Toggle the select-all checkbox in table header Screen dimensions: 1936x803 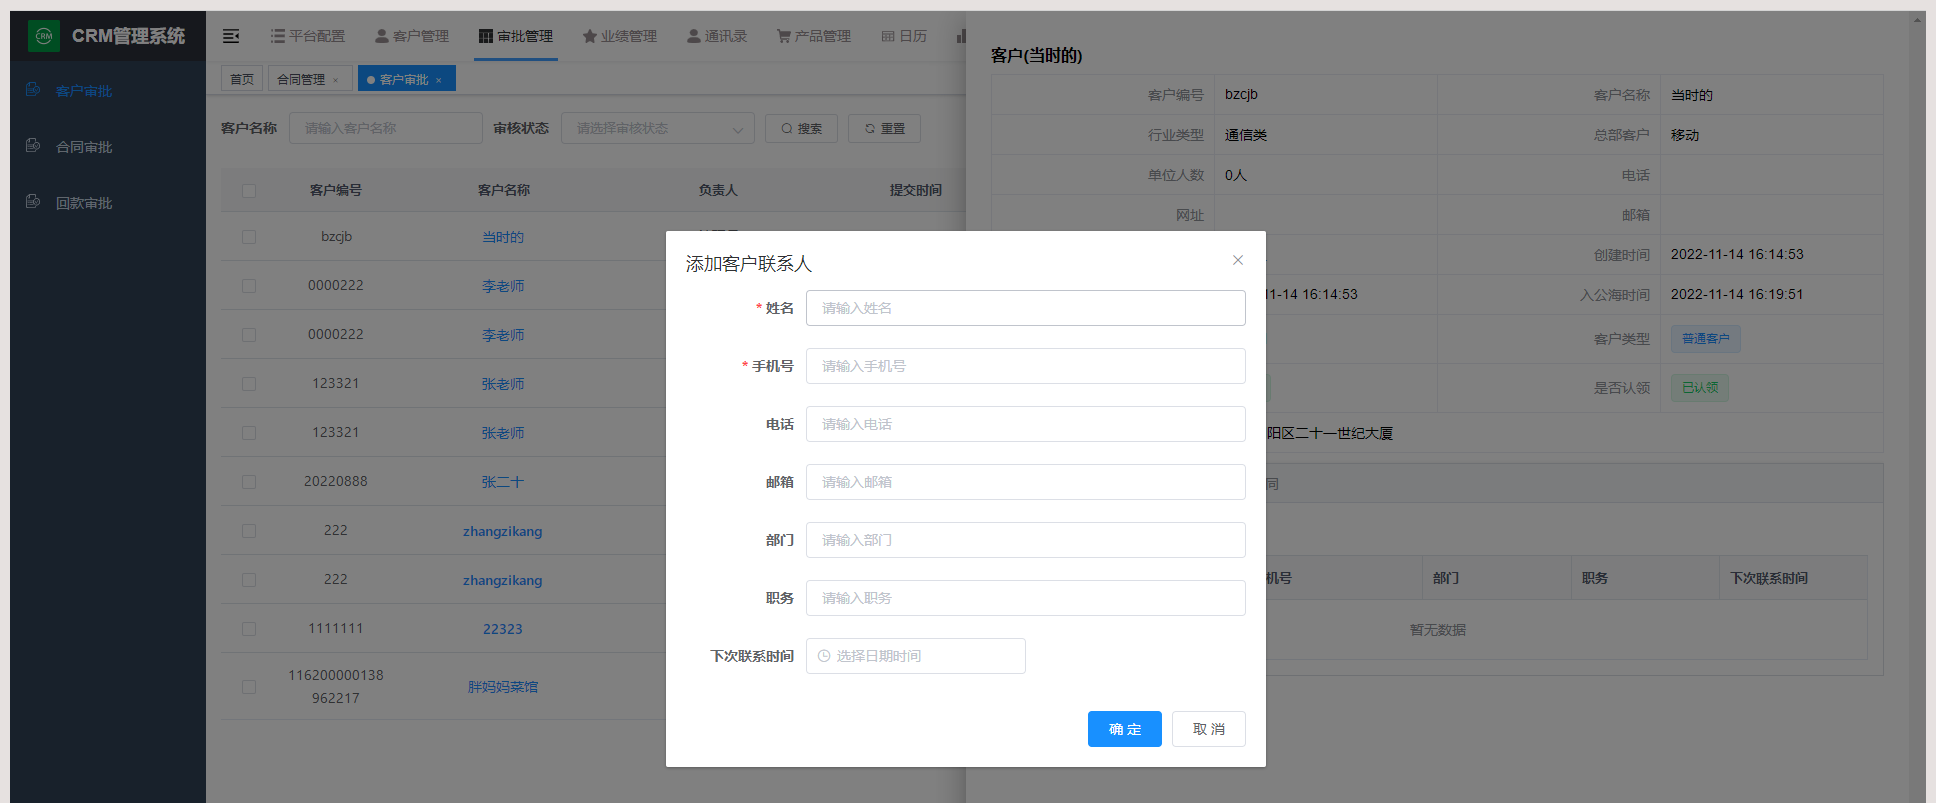249,190
